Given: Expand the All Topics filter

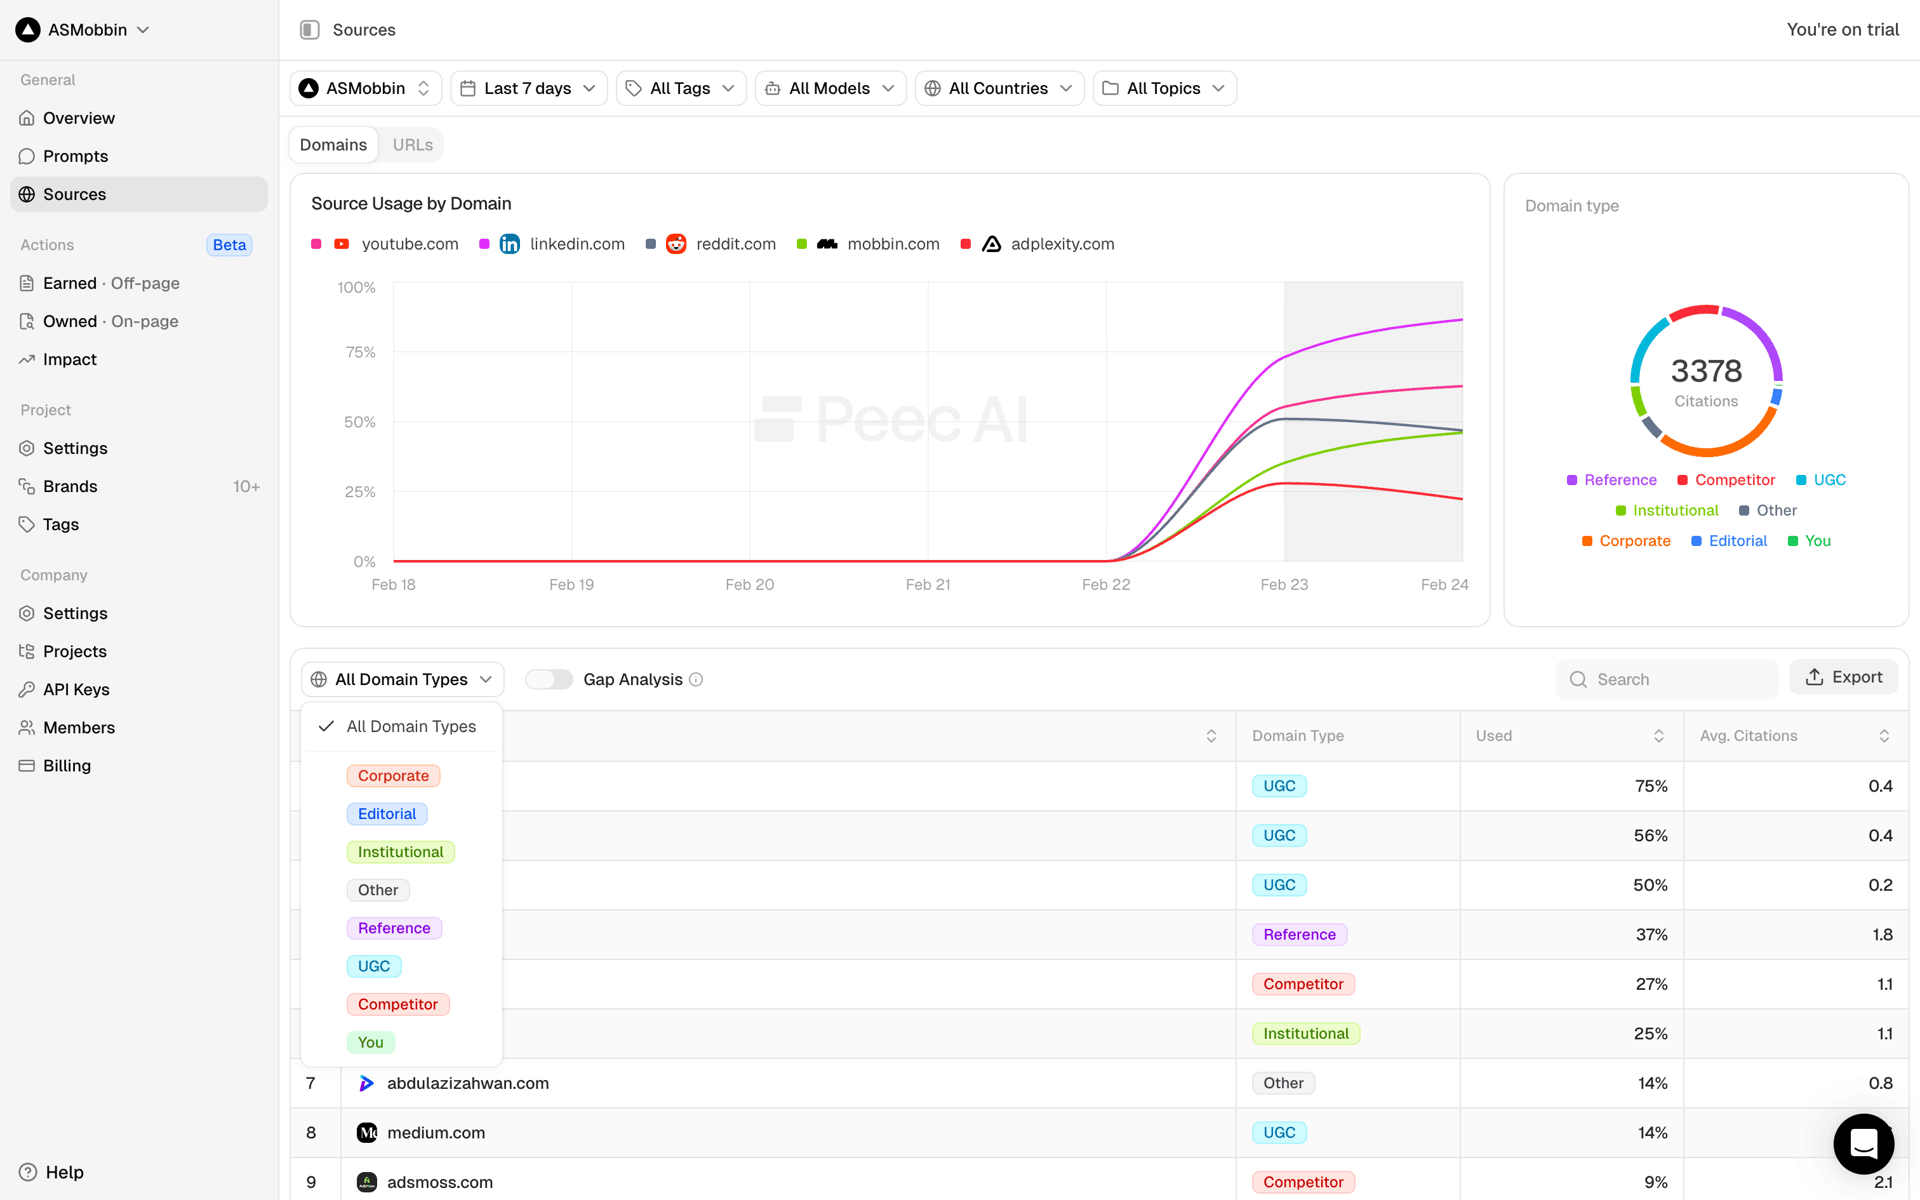Looking at the screenshot, I should point(1164,88).
